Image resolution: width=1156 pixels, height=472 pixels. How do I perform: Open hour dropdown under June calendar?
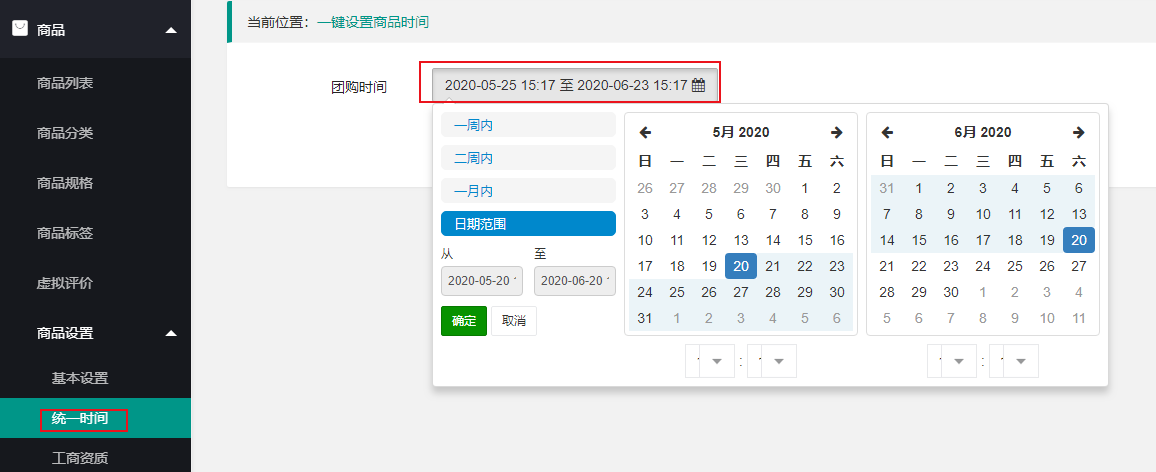coord(951,361)
